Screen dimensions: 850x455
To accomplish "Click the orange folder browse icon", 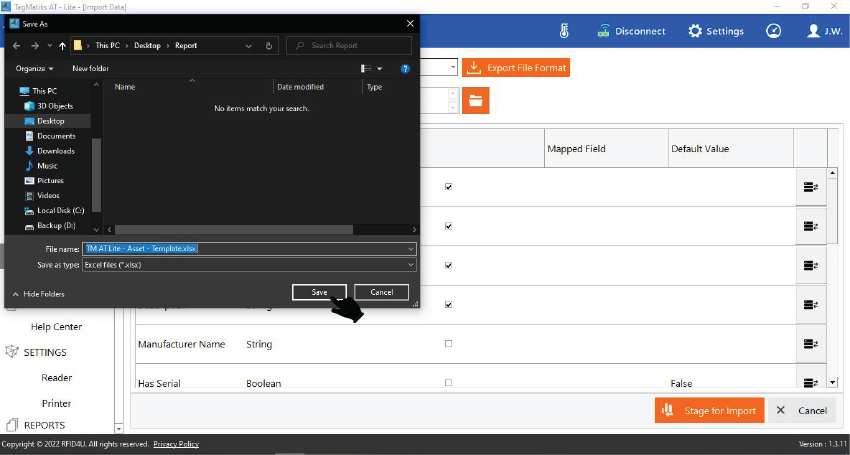I will (475, 101).
